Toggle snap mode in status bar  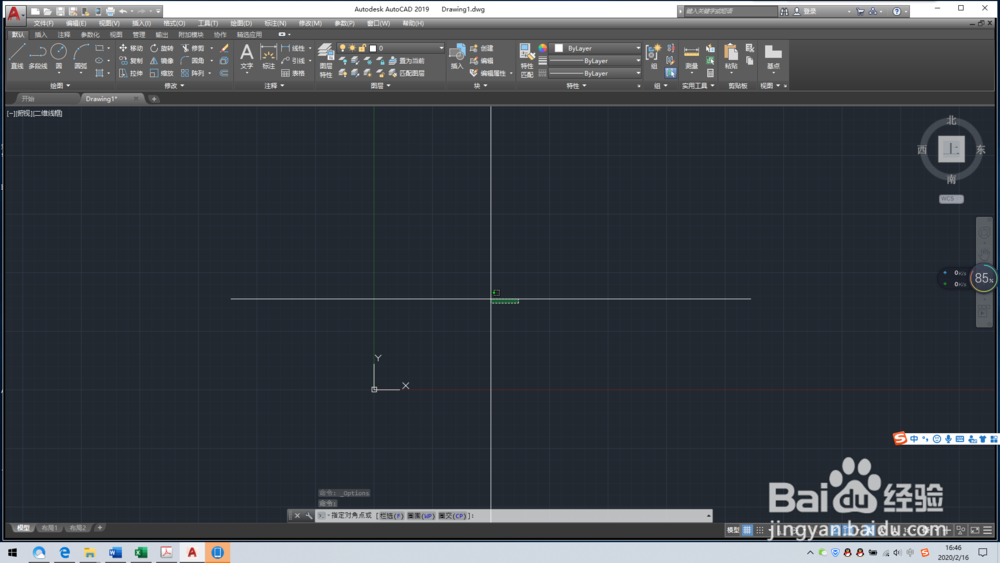760,530
